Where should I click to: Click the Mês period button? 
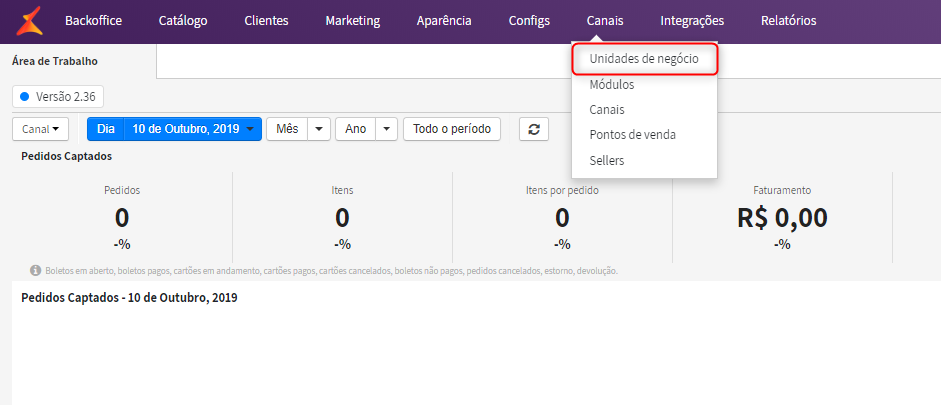287,129
